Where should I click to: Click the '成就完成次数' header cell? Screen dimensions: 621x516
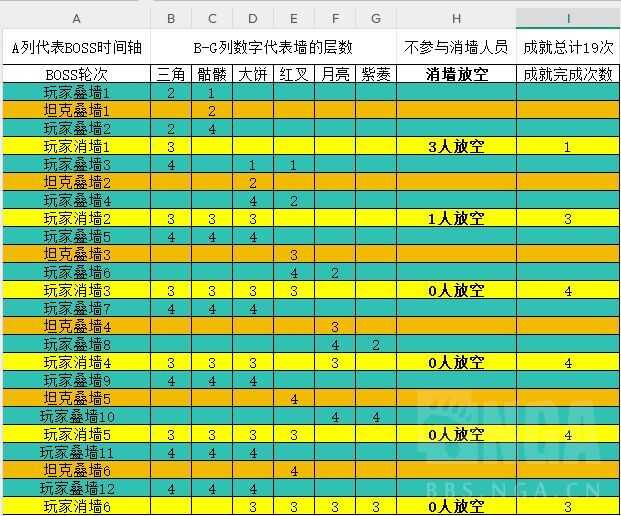[x=568, y=74]
